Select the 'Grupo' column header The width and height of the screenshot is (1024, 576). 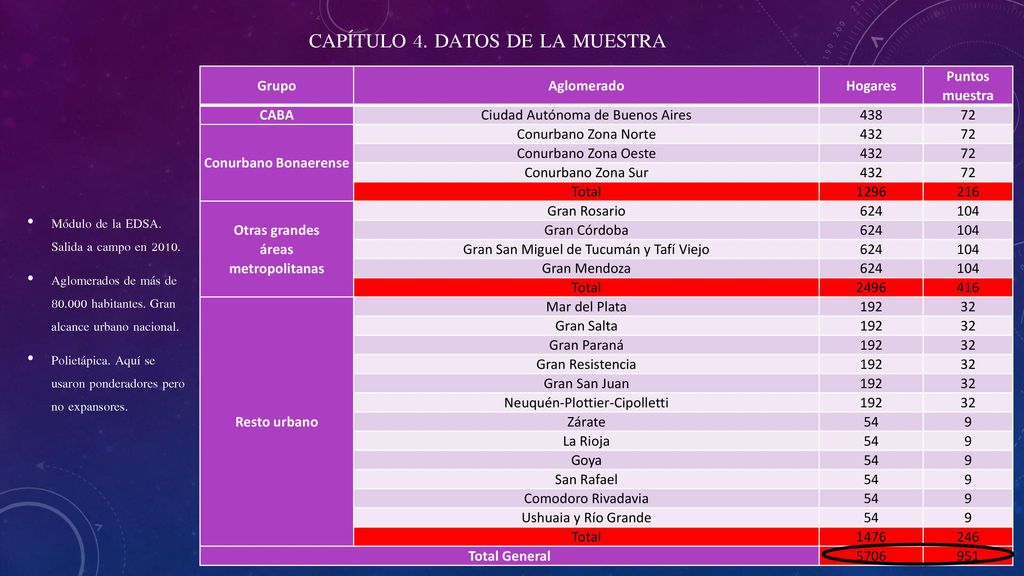[x=276, y=86]
